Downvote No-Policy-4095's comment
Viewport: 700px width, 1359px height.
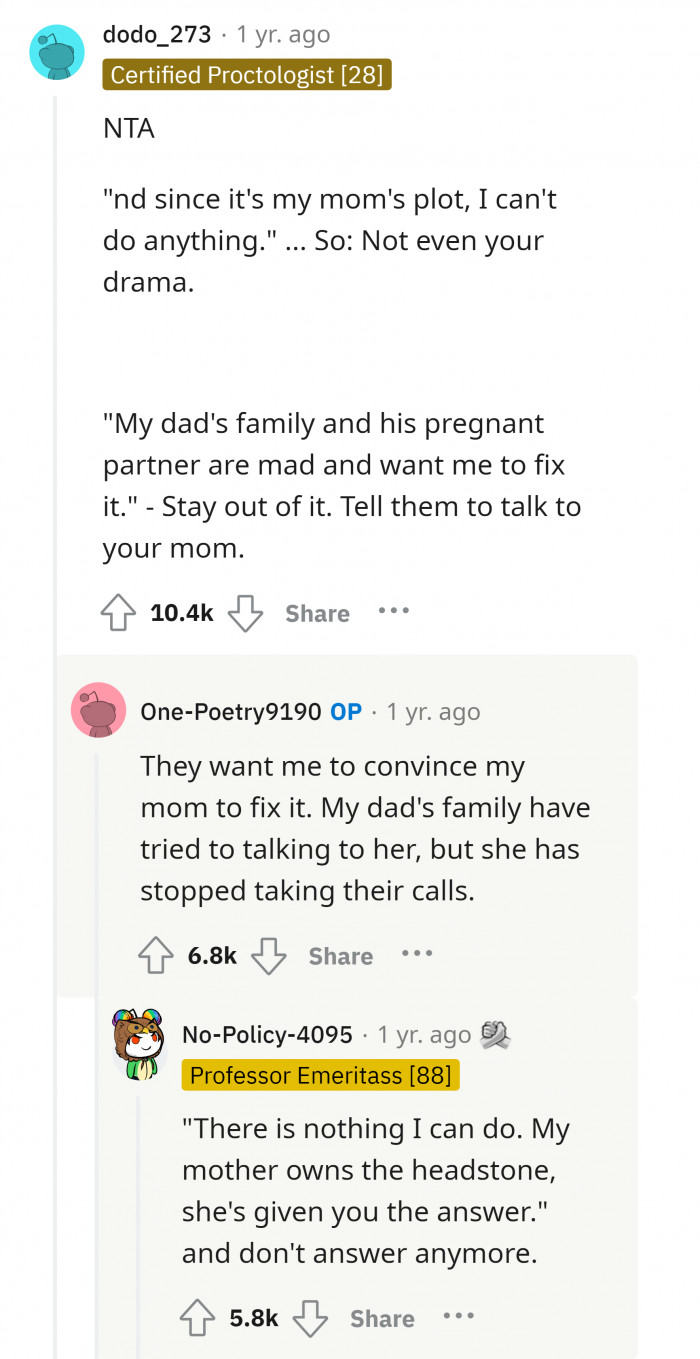coord(310,1318)
